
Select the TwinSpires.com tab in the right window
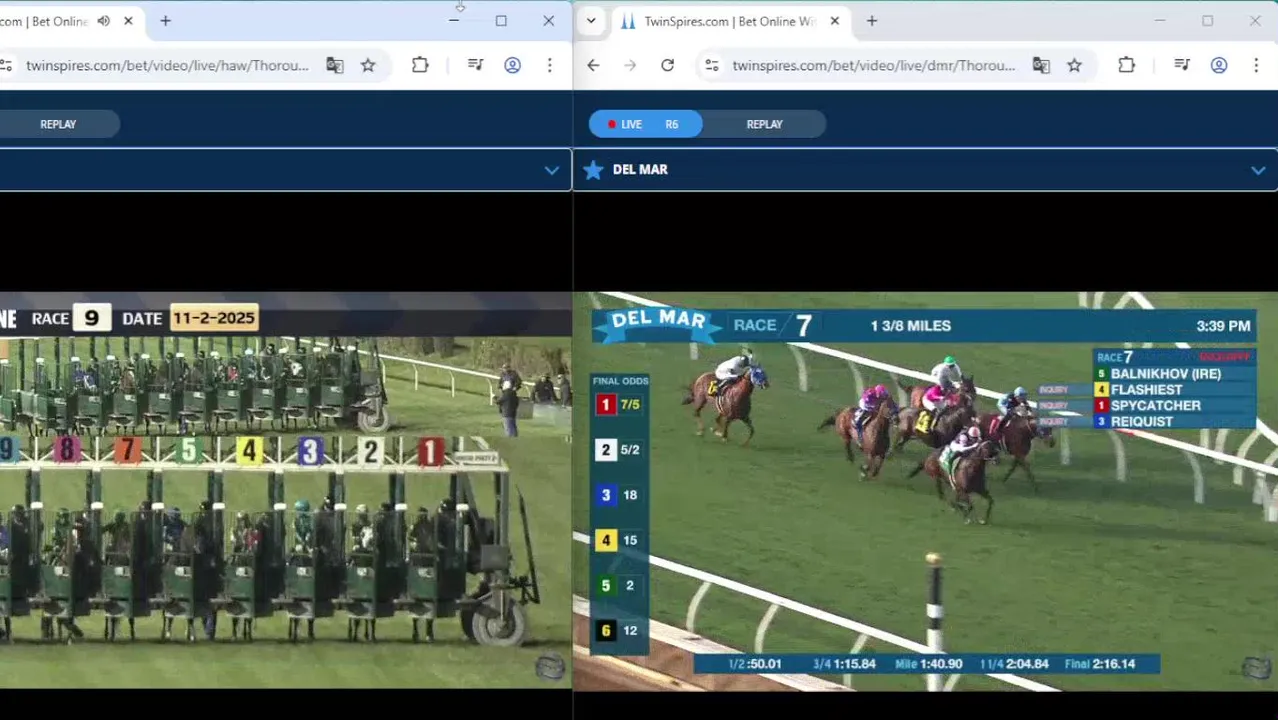pos(729,21)
